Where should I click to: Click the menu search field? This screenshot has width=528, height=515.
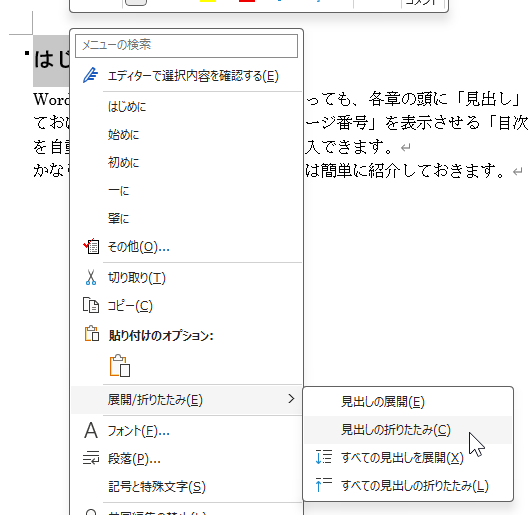click(186, 45)
